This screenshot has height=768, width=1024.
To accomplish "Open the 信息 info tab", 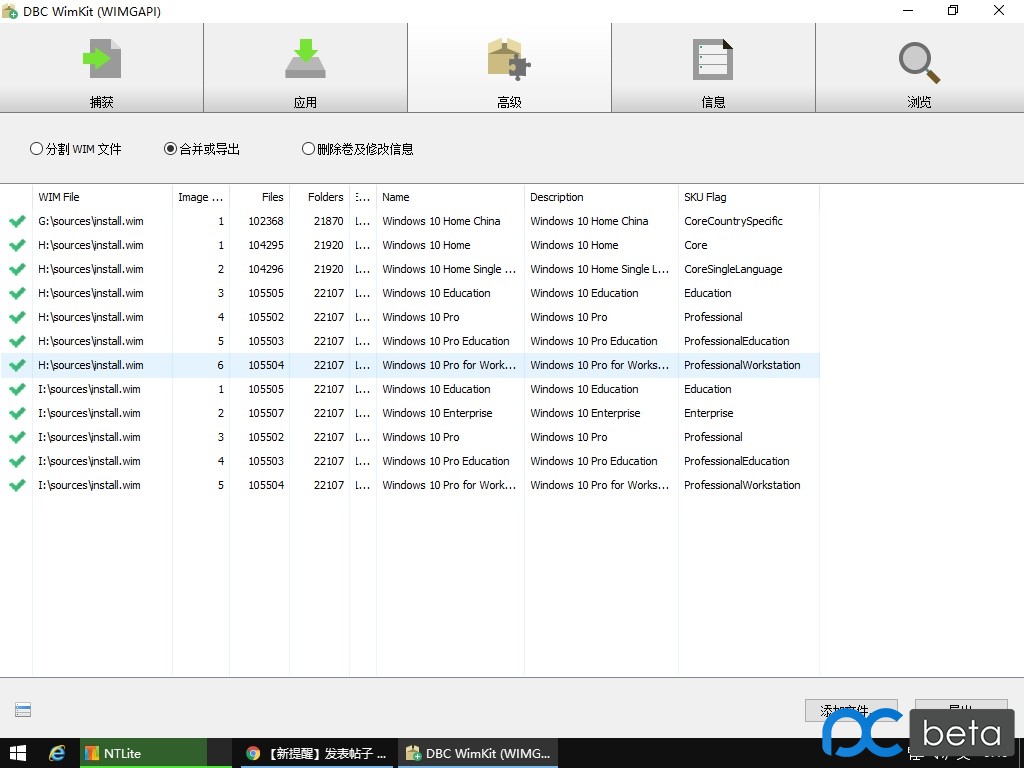I will click(713, 68).
